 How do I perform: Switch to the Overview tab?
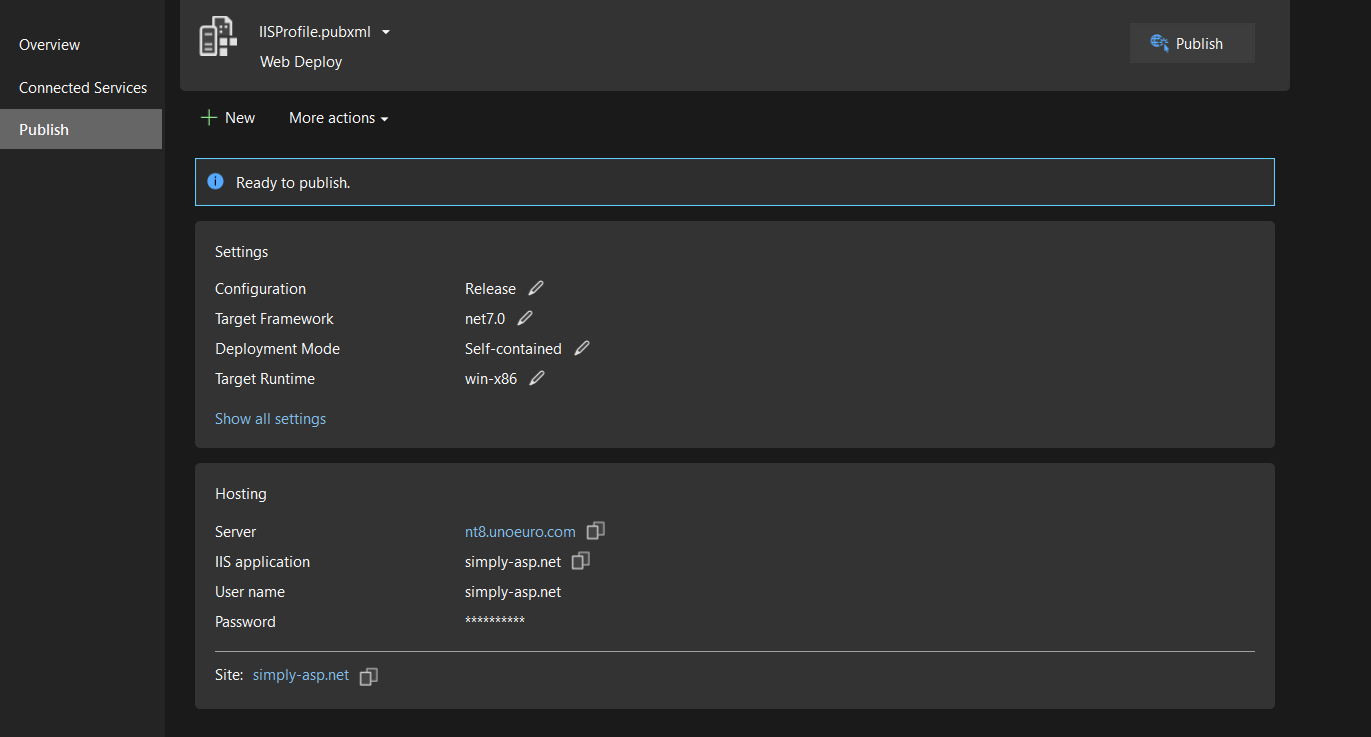50,45
